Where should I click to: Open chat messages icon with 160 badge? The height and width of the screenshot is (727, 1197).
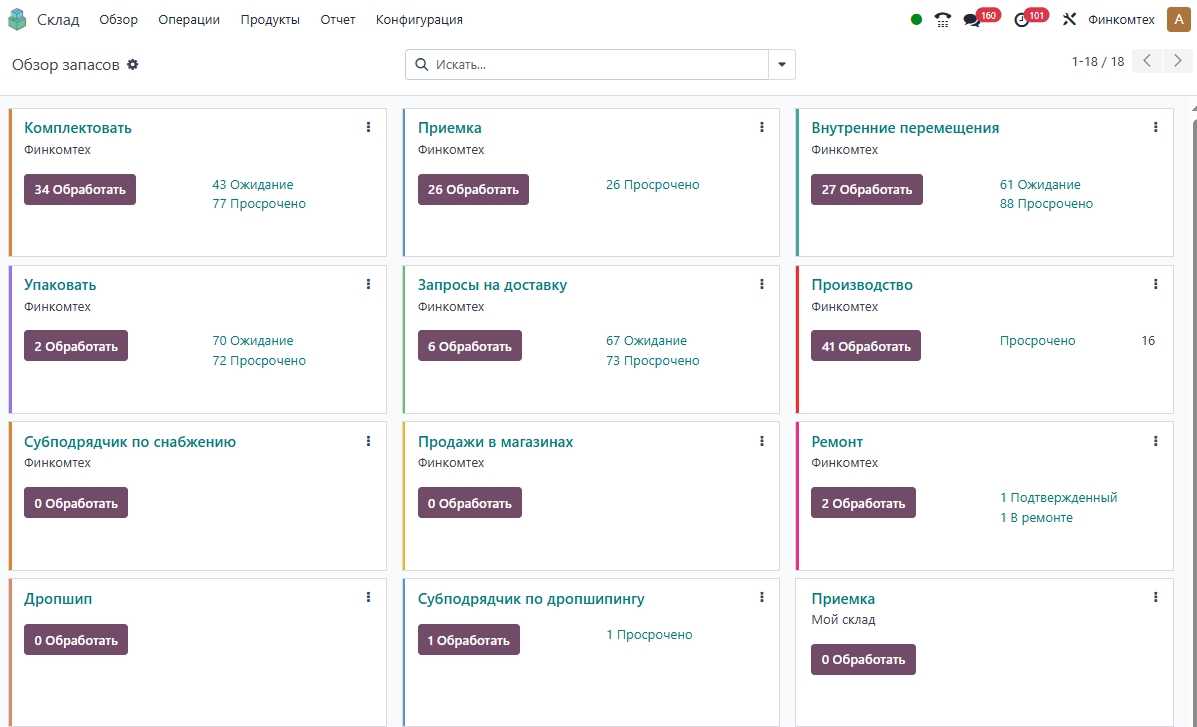971,20
